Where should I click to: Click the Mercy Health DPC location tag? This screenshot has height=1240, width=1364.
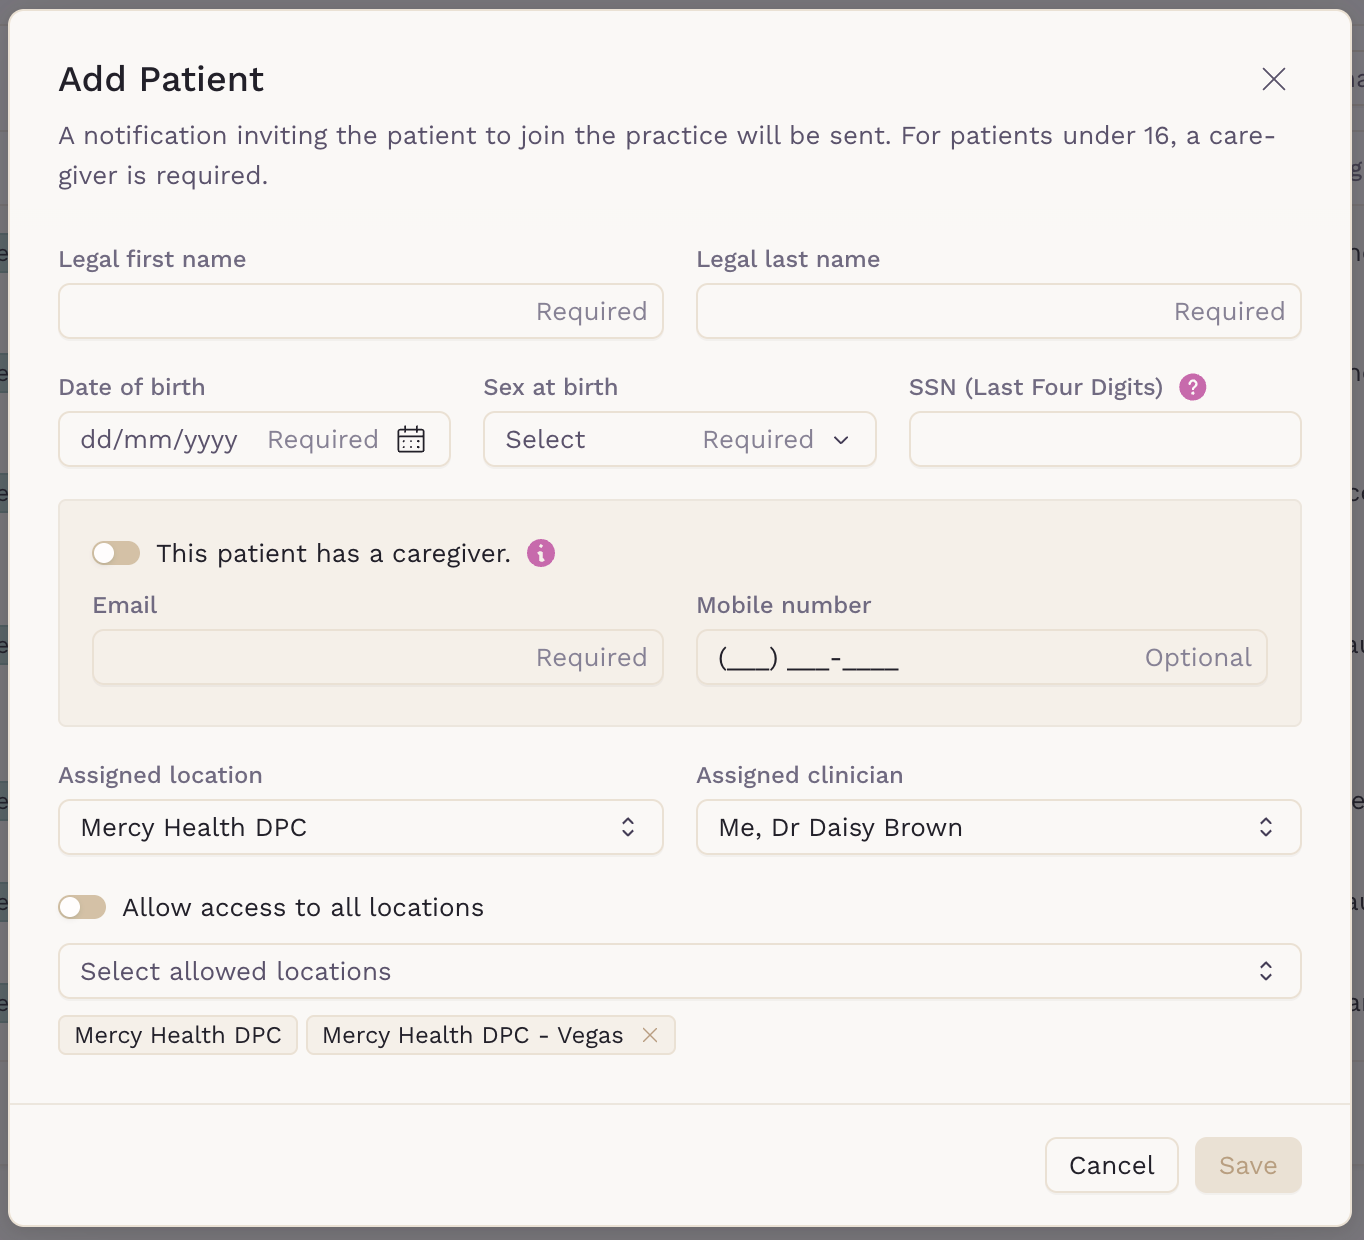[x=178, y=1035]
